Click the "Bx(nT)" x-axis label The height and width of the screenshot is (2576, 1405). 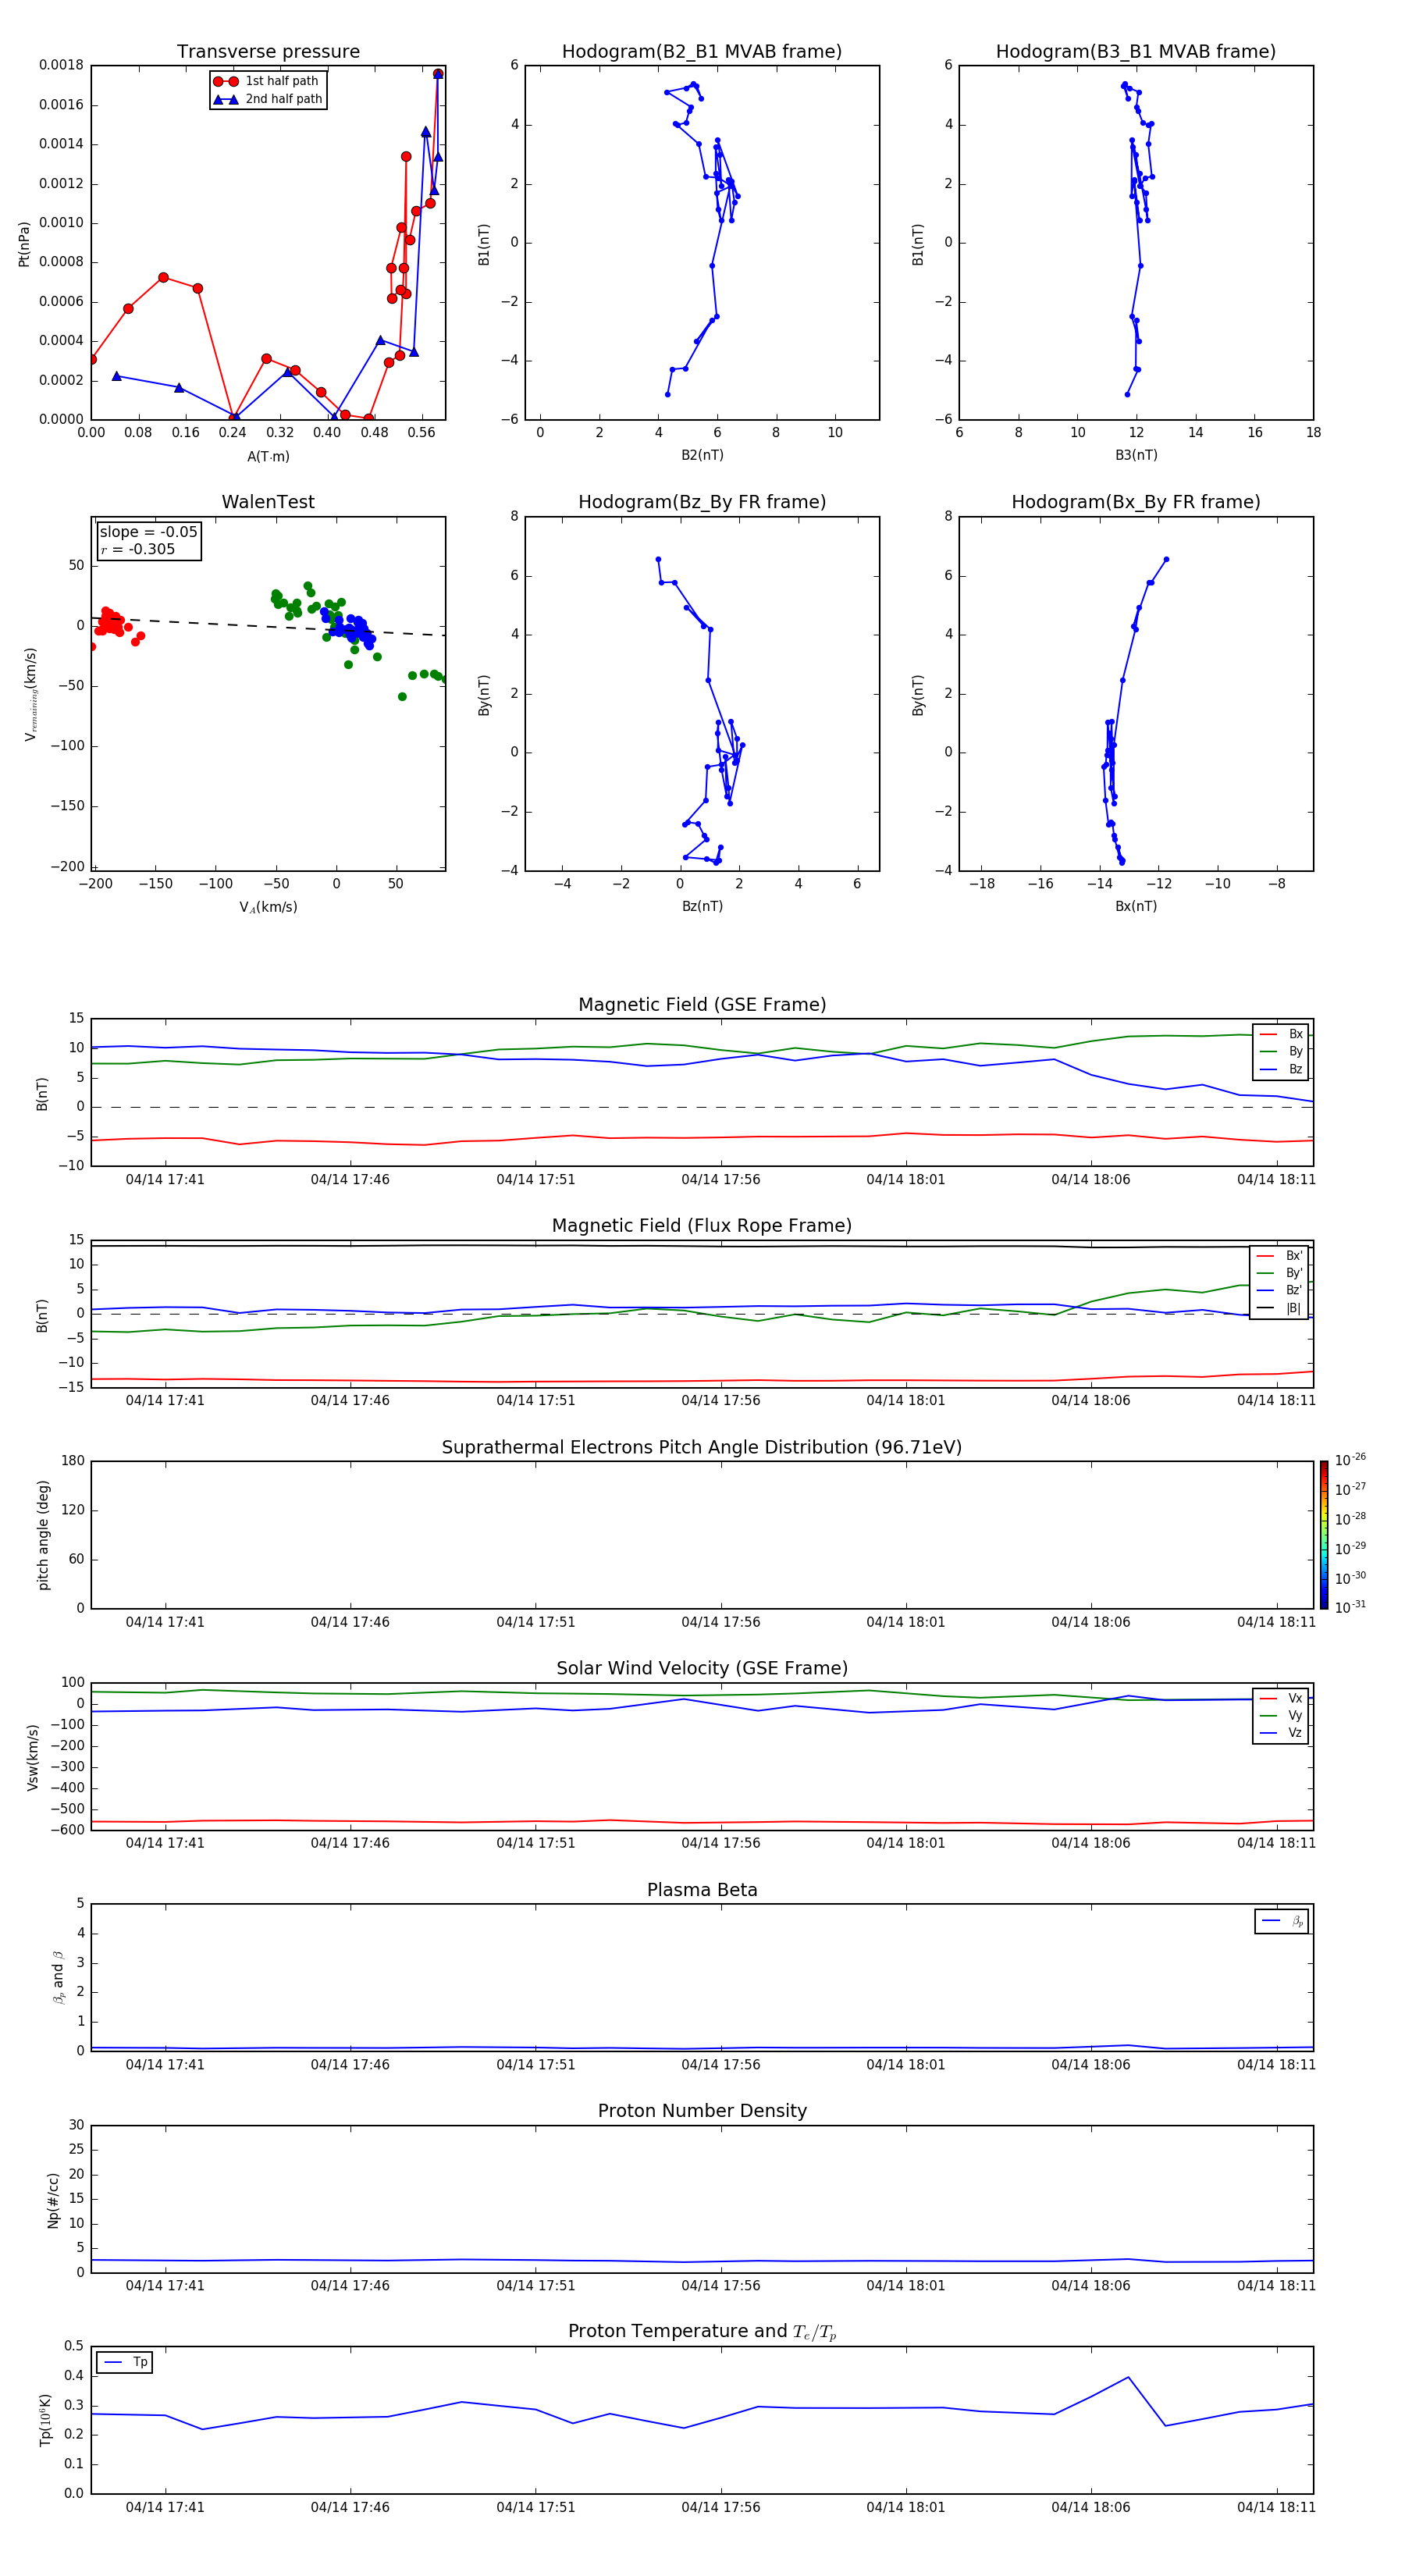pos(1136,906)
